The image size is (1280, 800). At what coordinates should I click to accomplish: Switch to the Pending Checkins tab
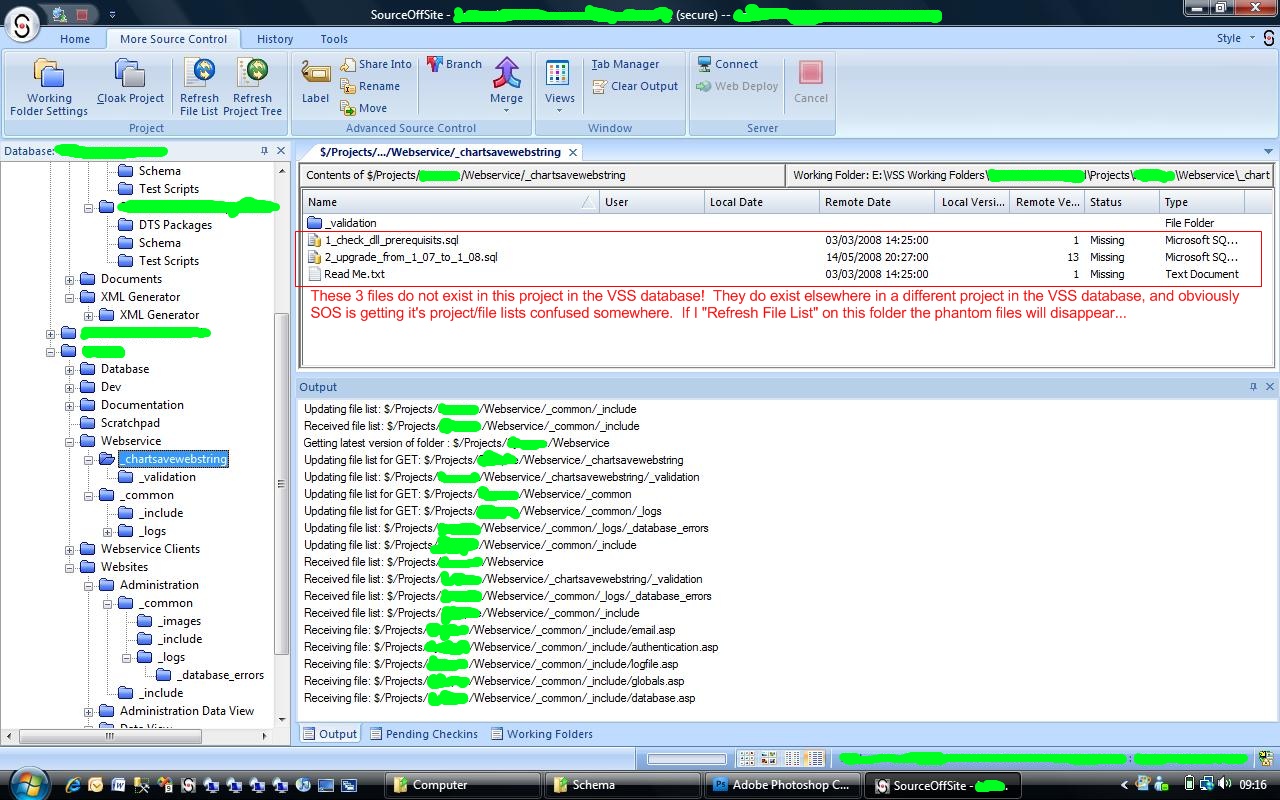coord(423,734)
